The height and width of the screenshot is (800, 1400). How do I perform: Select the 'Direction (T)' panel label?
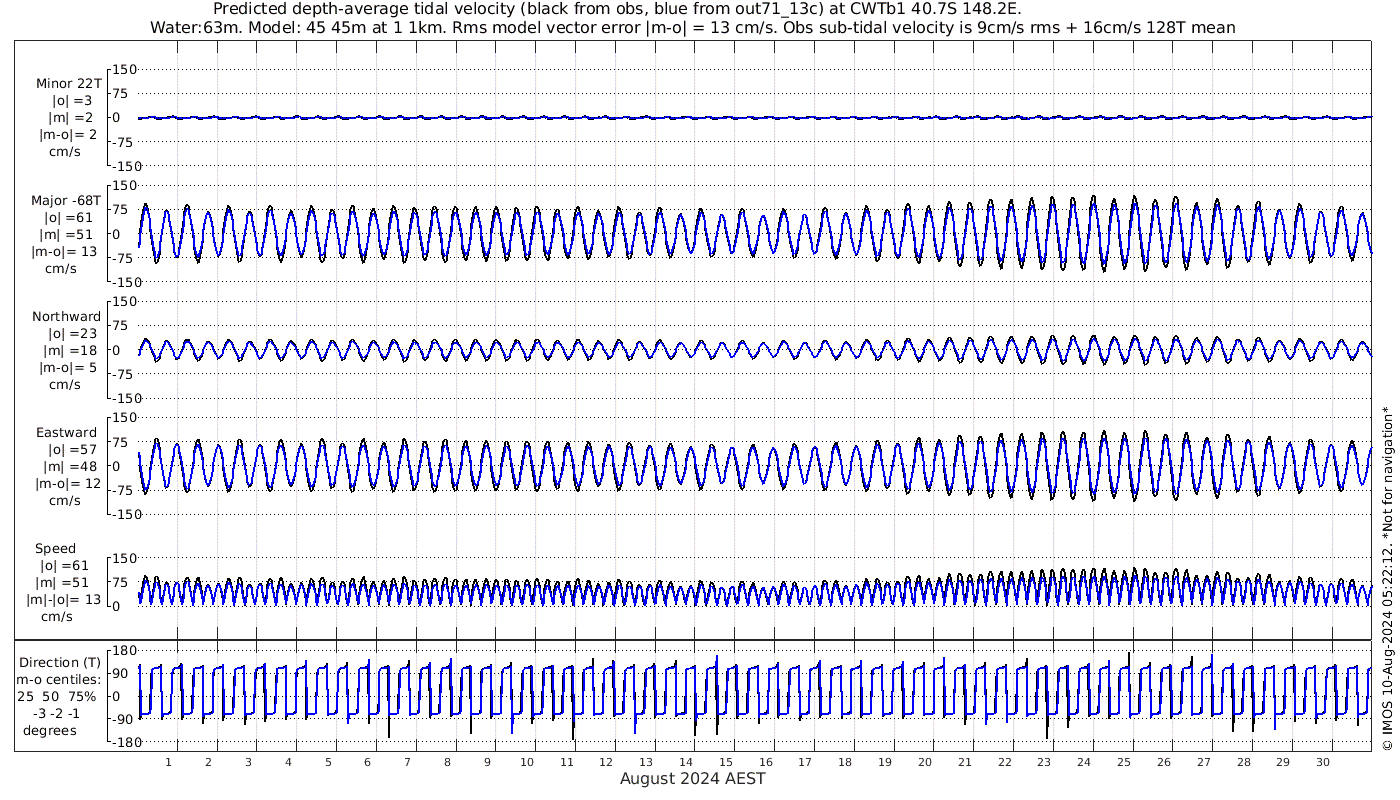[60, 663]
